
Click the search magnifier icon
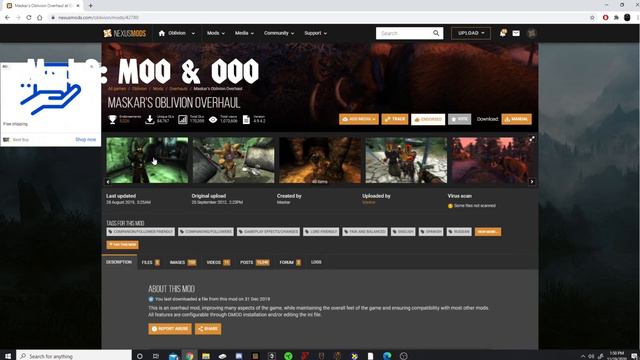436,33
